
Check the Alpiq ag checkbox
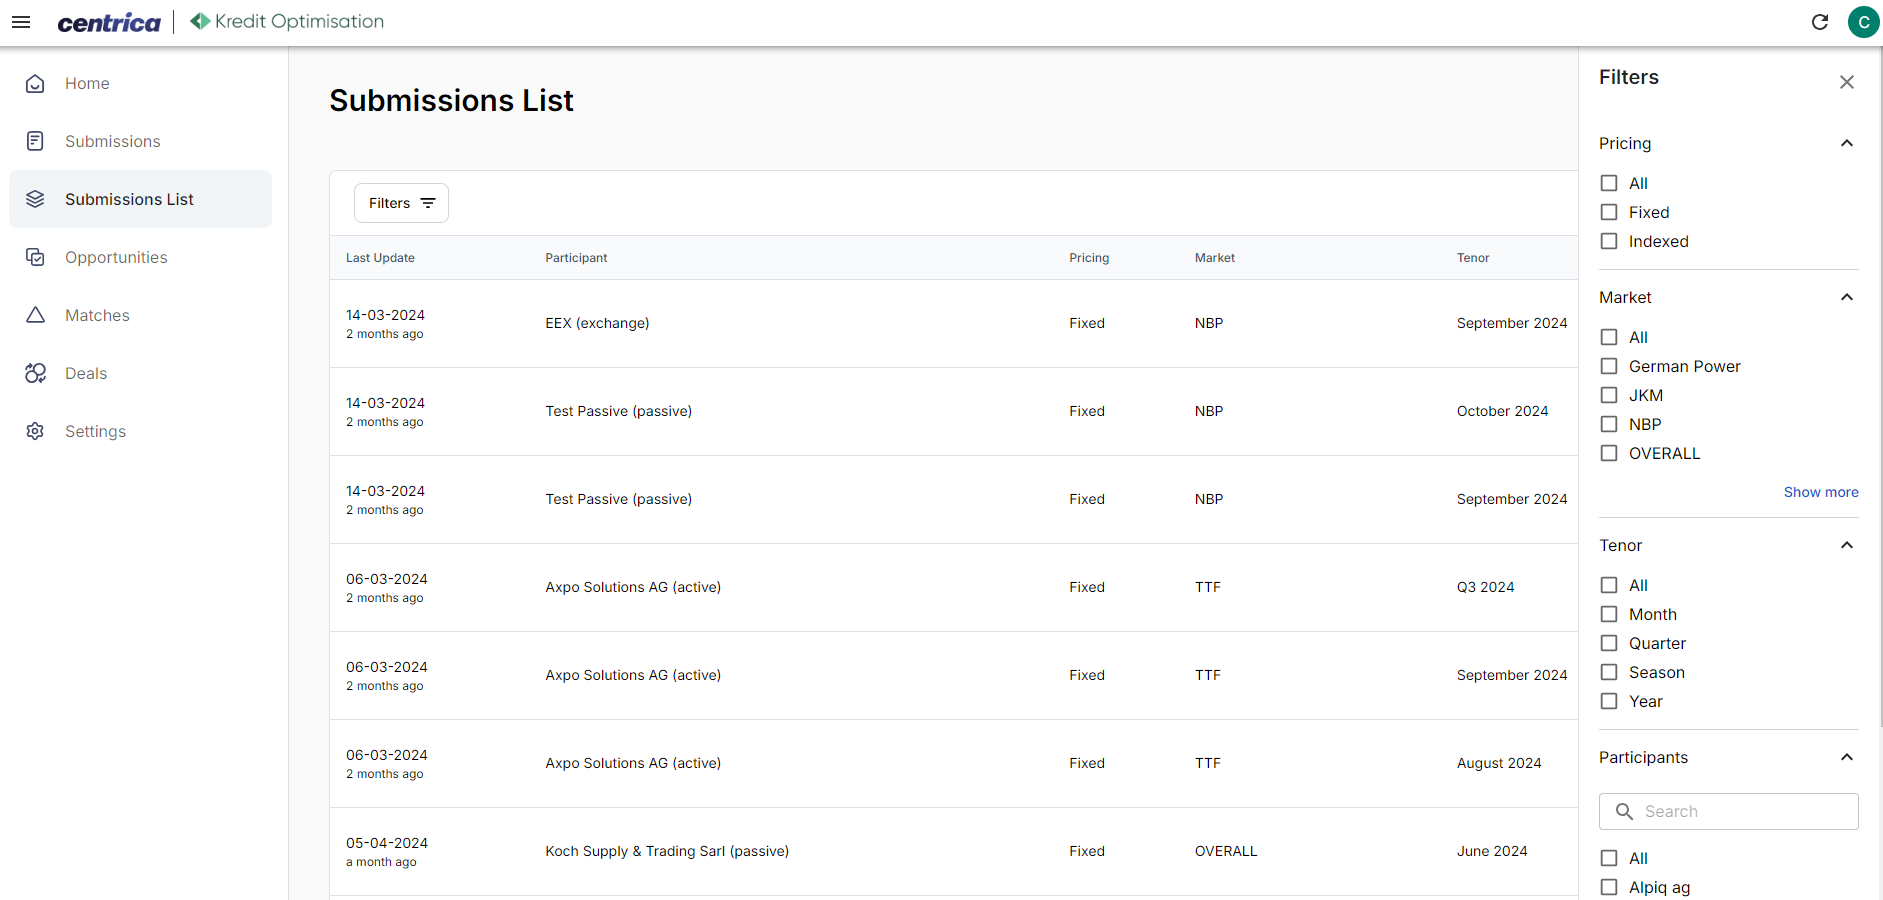[x=1609, y=887]
